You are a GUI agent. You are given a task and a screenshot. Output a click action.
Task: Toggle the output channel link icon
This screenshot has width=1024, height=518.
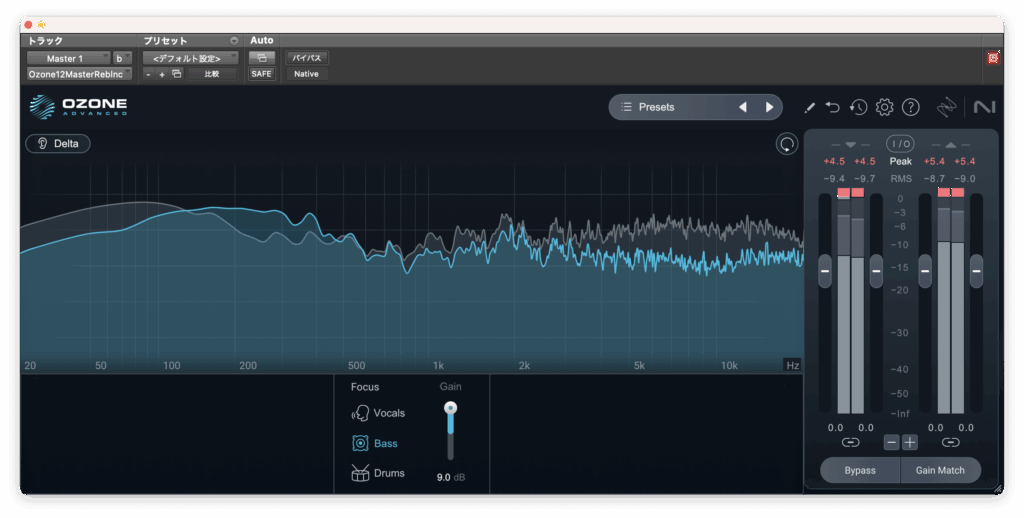(x=950, y=442)
